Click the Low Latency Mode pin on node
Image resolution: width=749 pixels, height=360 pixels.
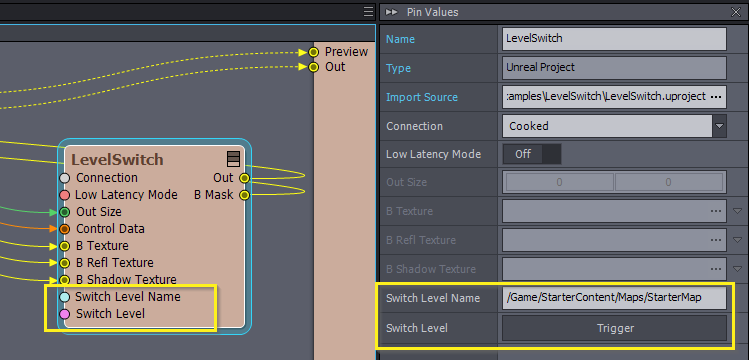(65, 195)
